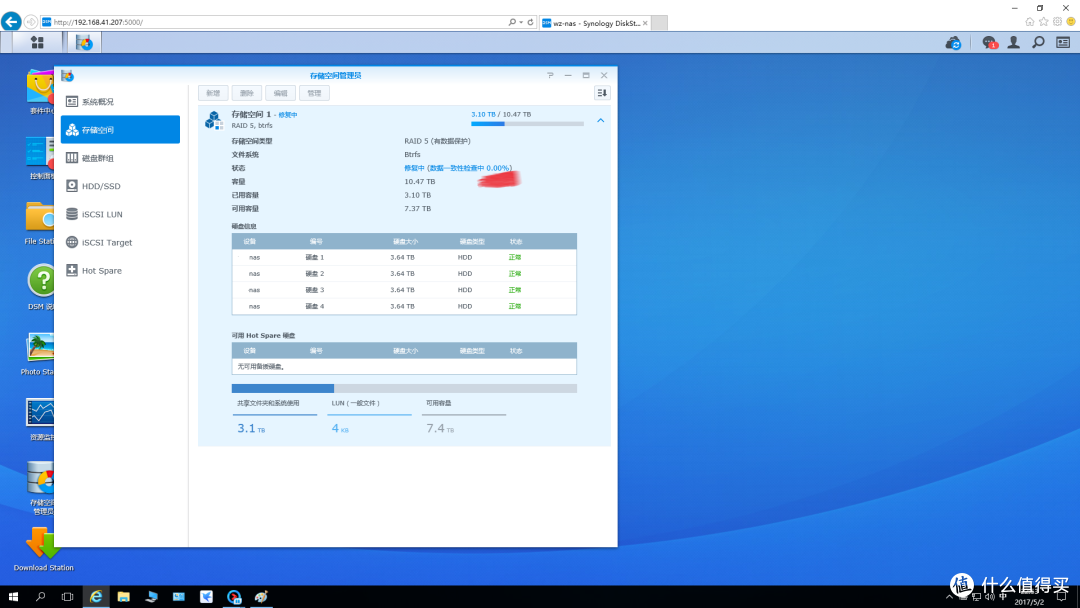Open the DSM widgets panel icon
The width and height of the screenshot is (1080, 608).
click(1063, 43)
